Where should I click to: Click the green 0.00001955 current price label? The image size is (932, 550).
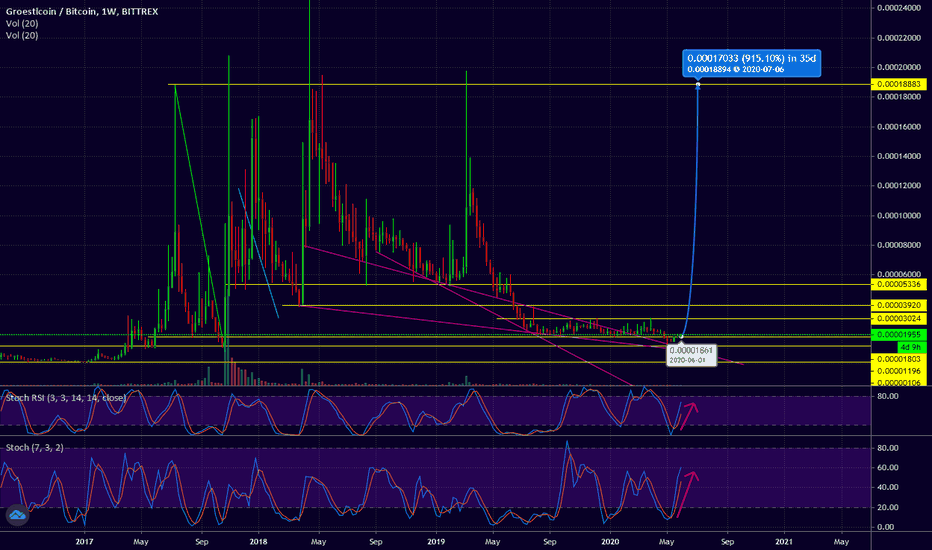tap(899, 335)
